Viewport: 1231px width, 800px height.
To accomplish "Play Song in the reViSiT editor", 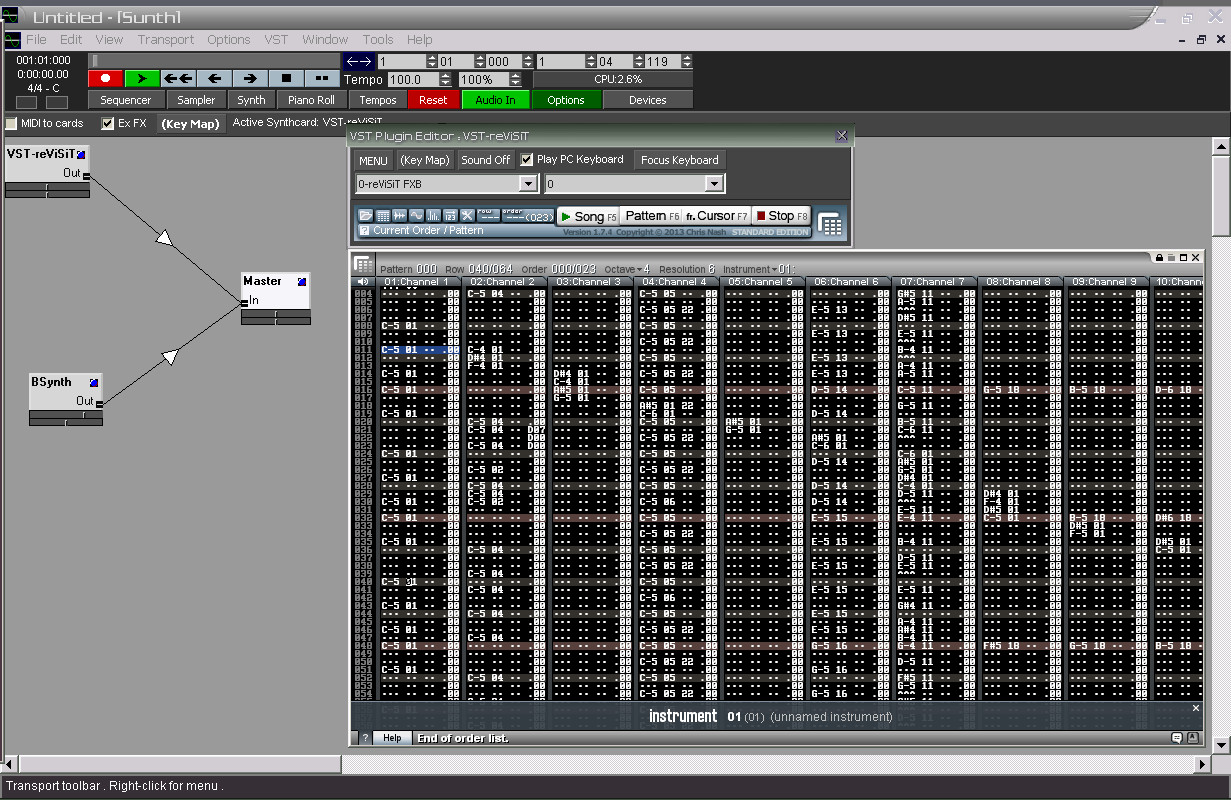I will (x=588, y=216).
